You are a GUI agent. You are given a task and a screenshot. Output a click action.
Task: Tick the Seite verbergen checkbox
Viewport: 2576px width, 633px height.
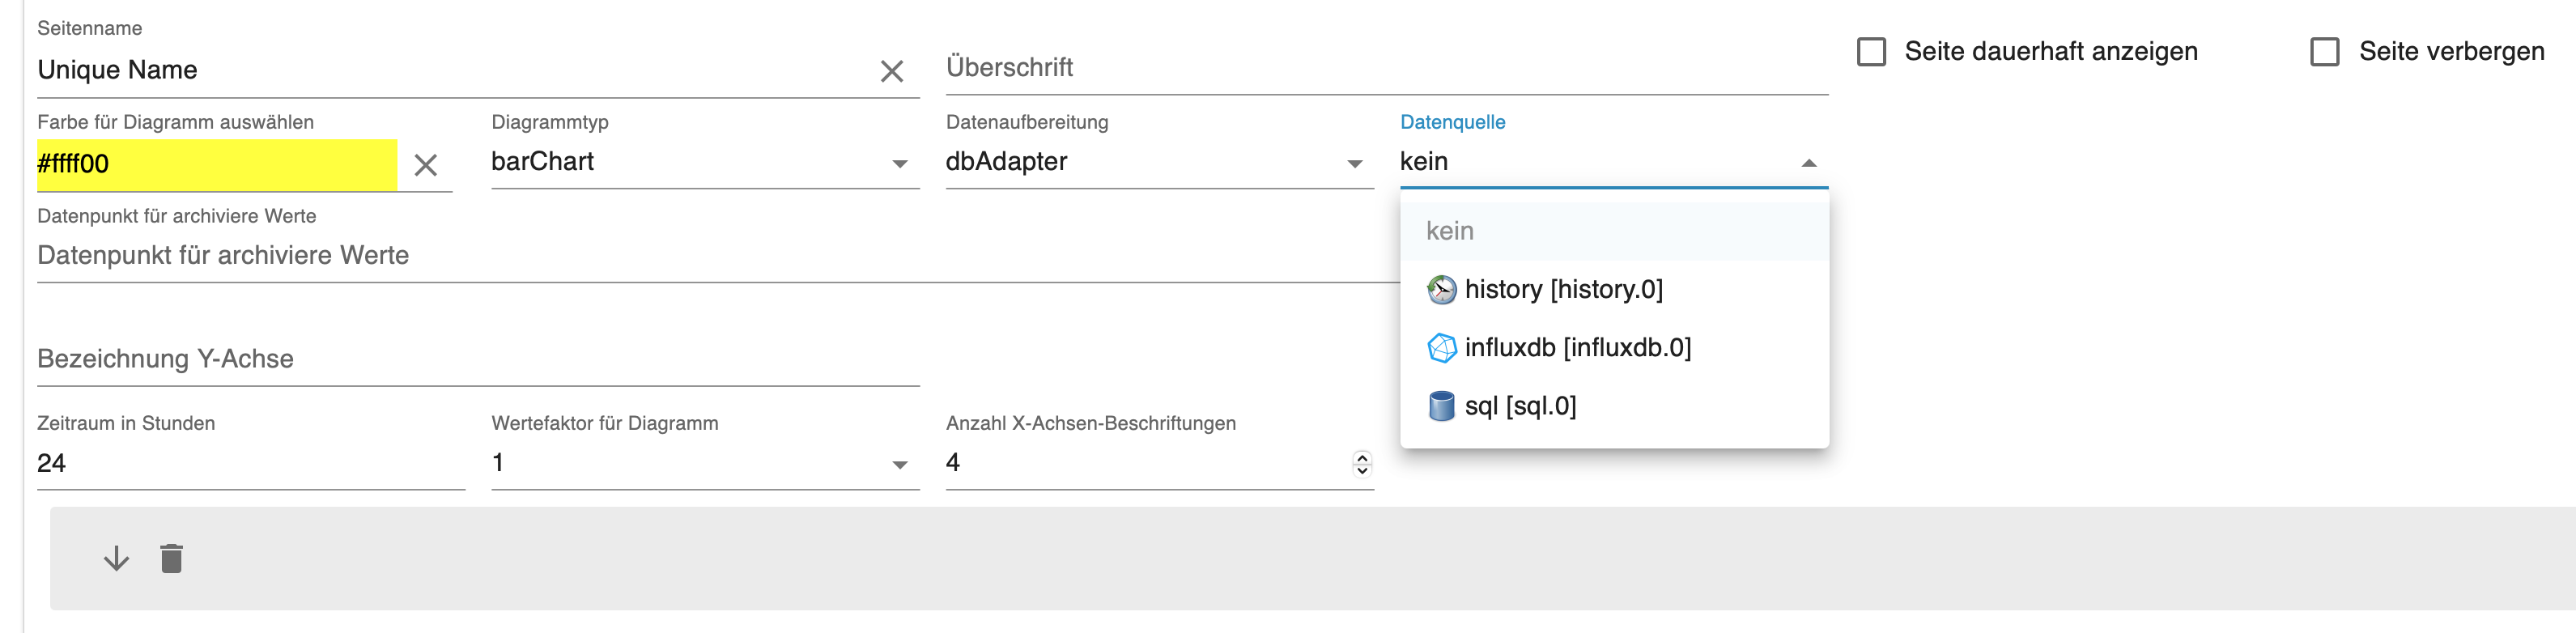click(x=2325, y=51)
